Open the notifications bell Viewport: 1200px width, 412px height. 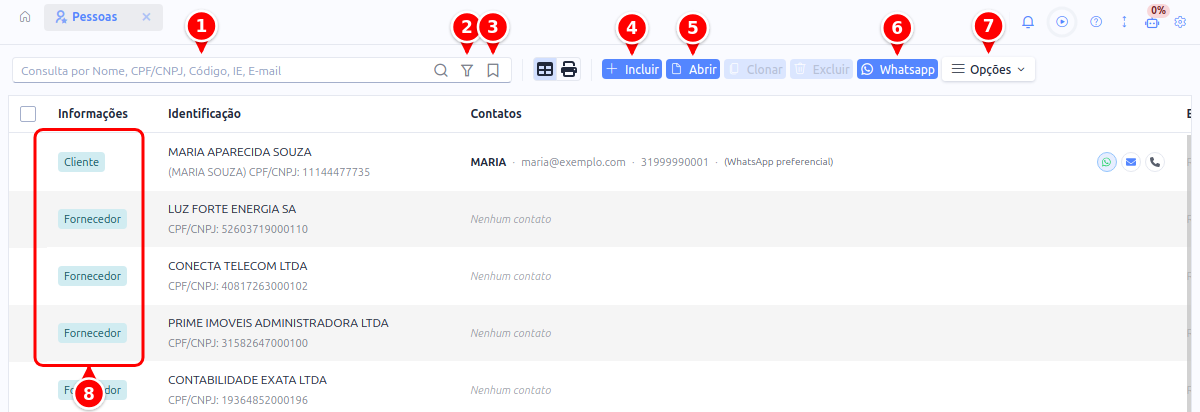pyautogui.click(x=1028, y=21)
